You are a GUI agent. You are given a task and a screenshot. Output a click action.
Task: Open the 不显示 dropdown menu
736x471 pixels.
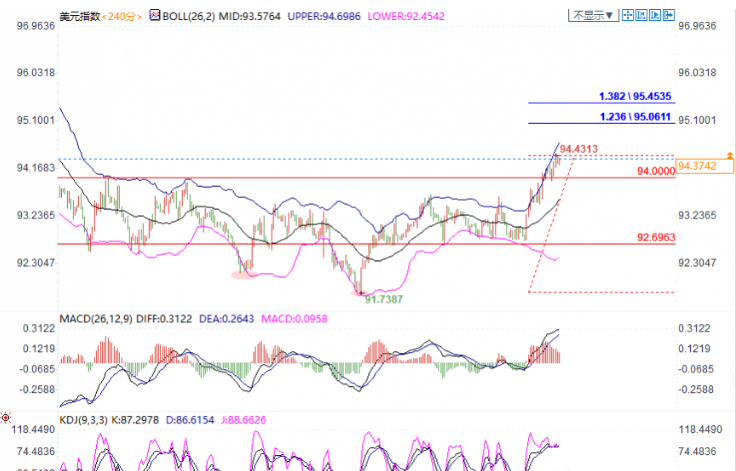[593, 15]
